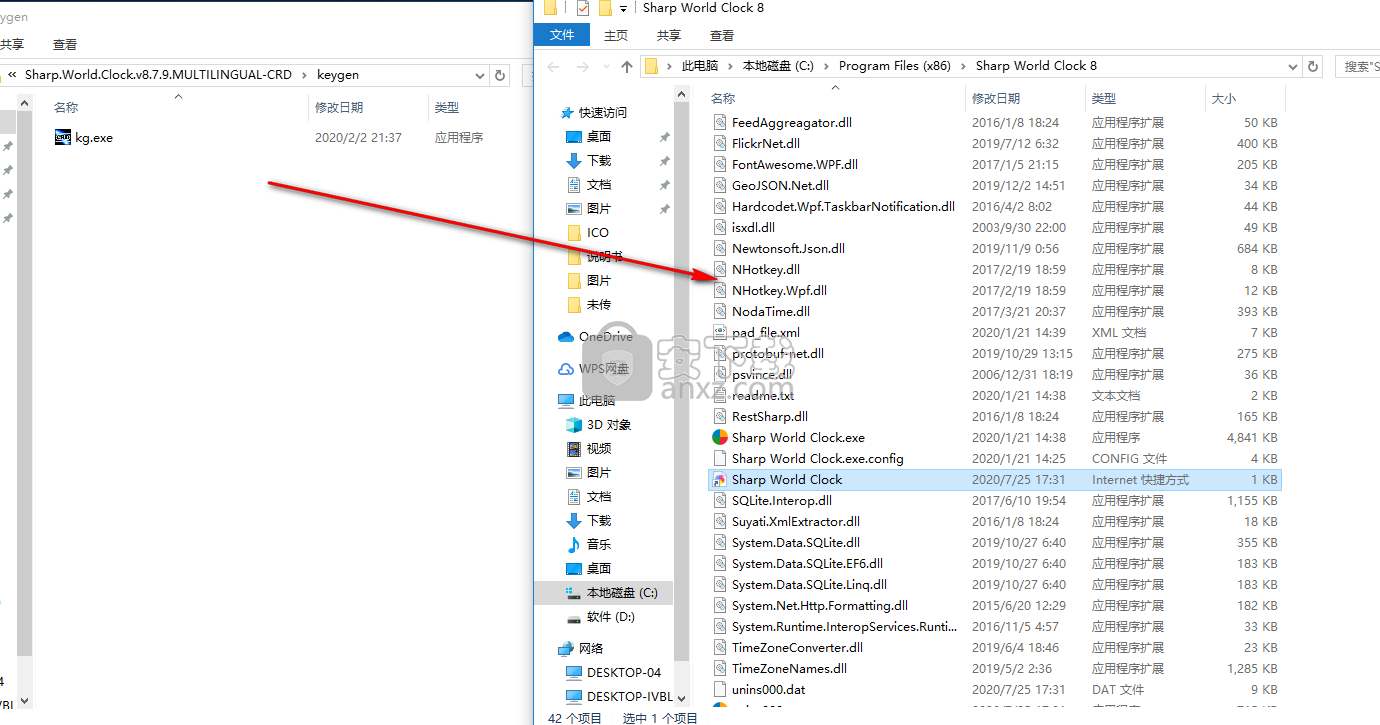This screenshot has width=1380, height=725.
Task: Select Newtonsoft.Json.dll file name
Action: (x=788, y=249)
